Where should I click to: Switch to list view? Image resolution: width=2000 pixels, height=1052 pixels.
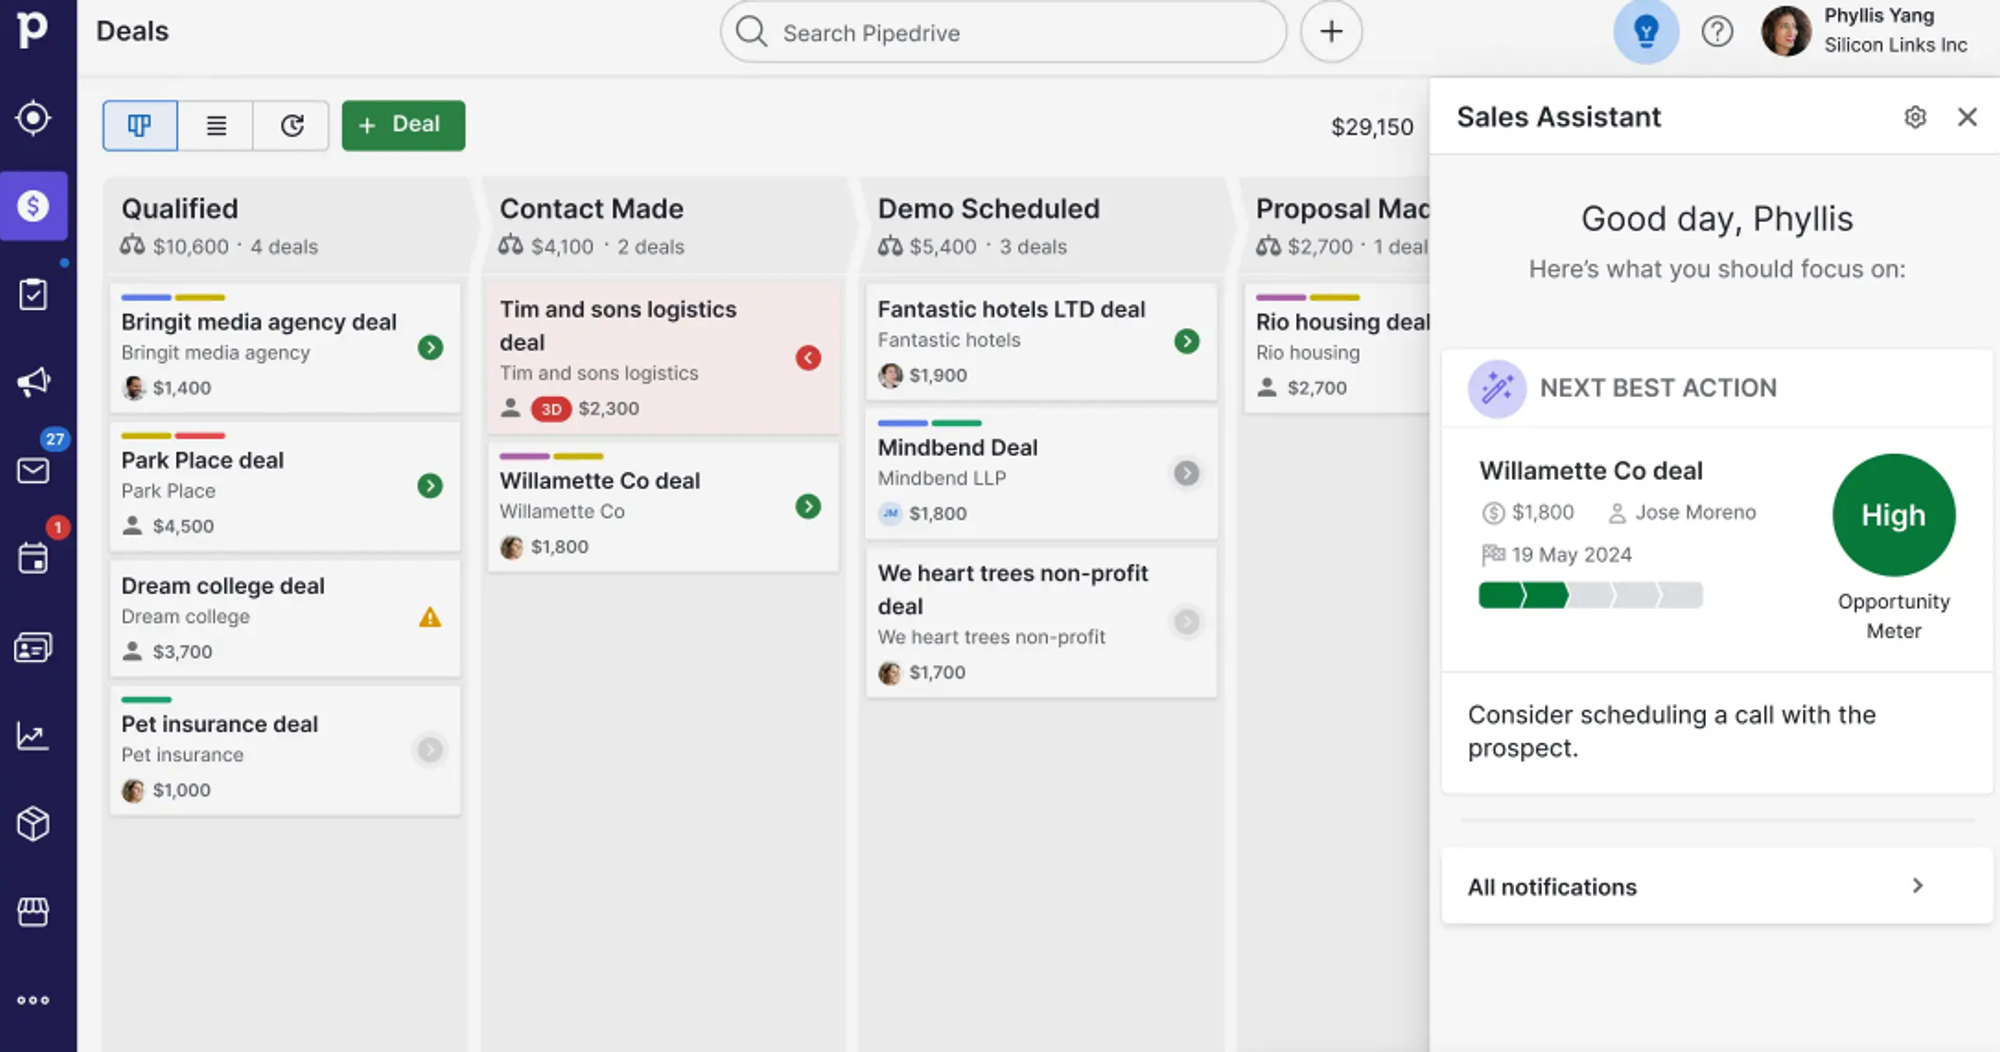click(216, 125)
